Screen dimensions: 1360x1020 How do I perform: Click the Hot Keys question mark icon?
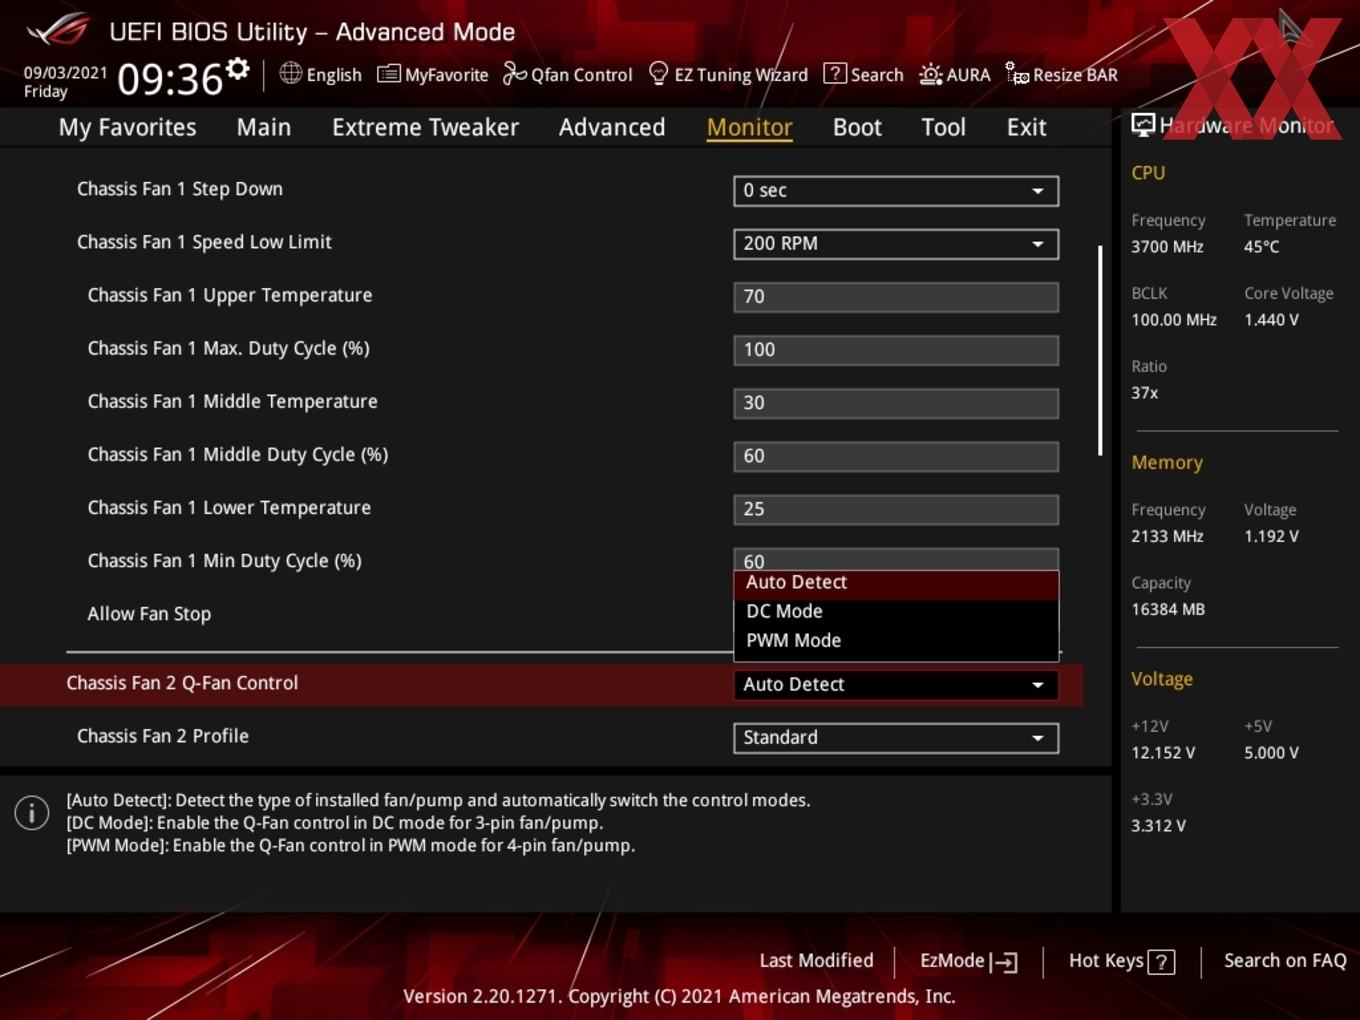coord(1161,962)
